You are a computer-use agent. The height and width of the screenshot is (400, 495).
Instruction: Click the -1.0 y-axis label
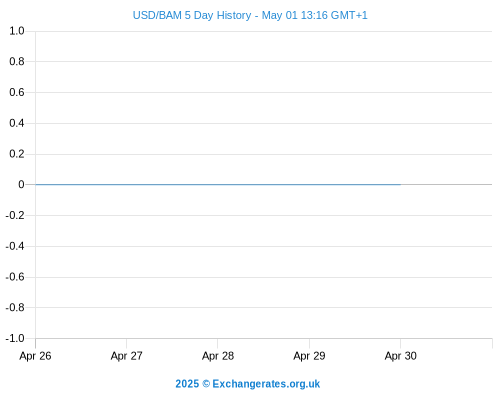pyautogui.click(x=15, y=338)
